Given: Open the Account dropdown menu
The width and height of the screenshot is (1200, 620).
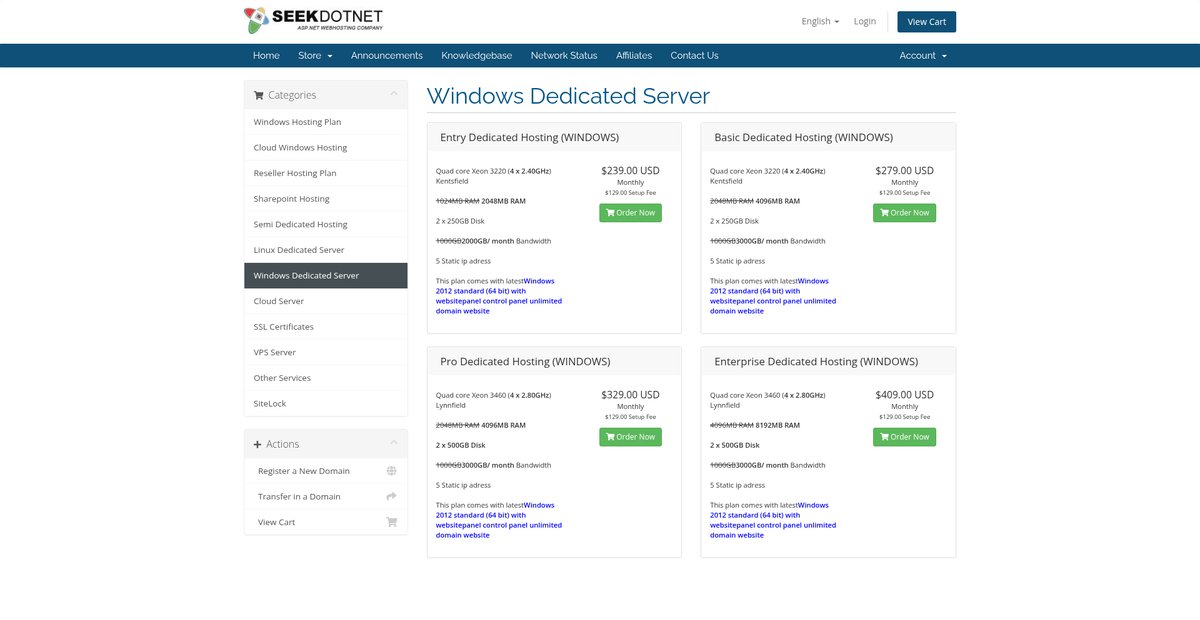Looking at the screenshot, I should [922, 56].
